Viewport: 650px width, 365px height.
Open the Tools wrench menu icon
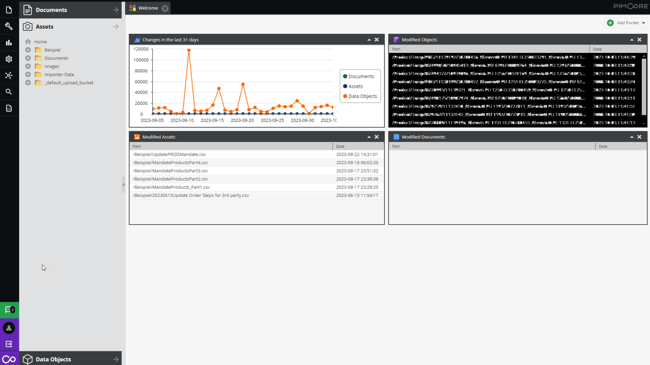click(9, 26)
